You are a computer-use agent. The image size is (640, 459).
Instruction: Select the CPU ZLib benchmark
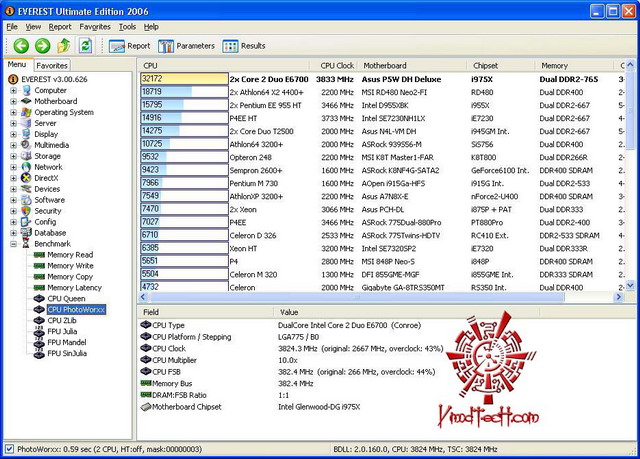click(x=56, y=321)
